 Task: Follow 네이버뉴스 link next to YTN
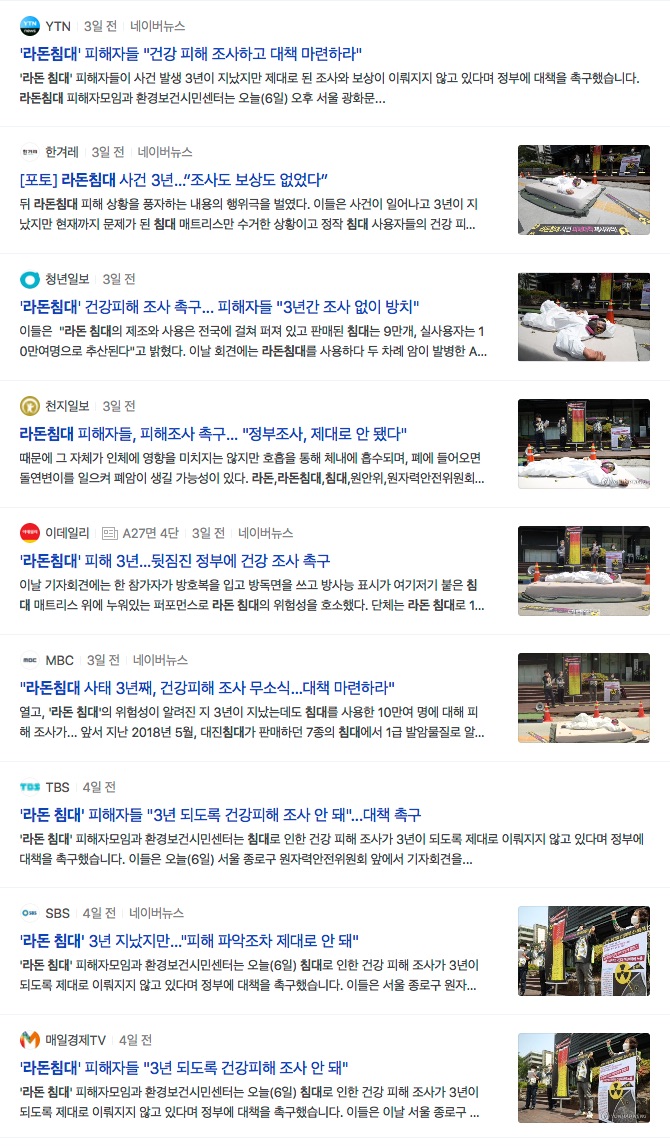(157, 26)
